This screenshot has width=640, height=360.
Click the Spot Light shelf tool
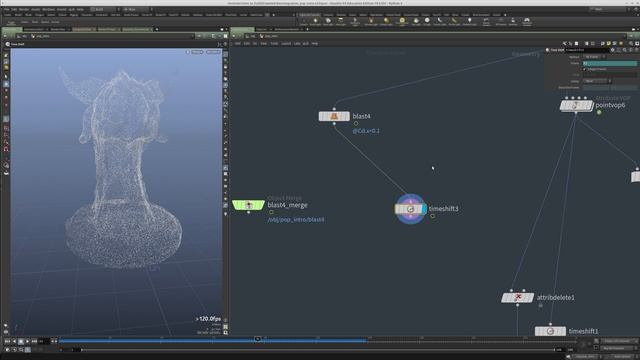(x=328, y=21)
